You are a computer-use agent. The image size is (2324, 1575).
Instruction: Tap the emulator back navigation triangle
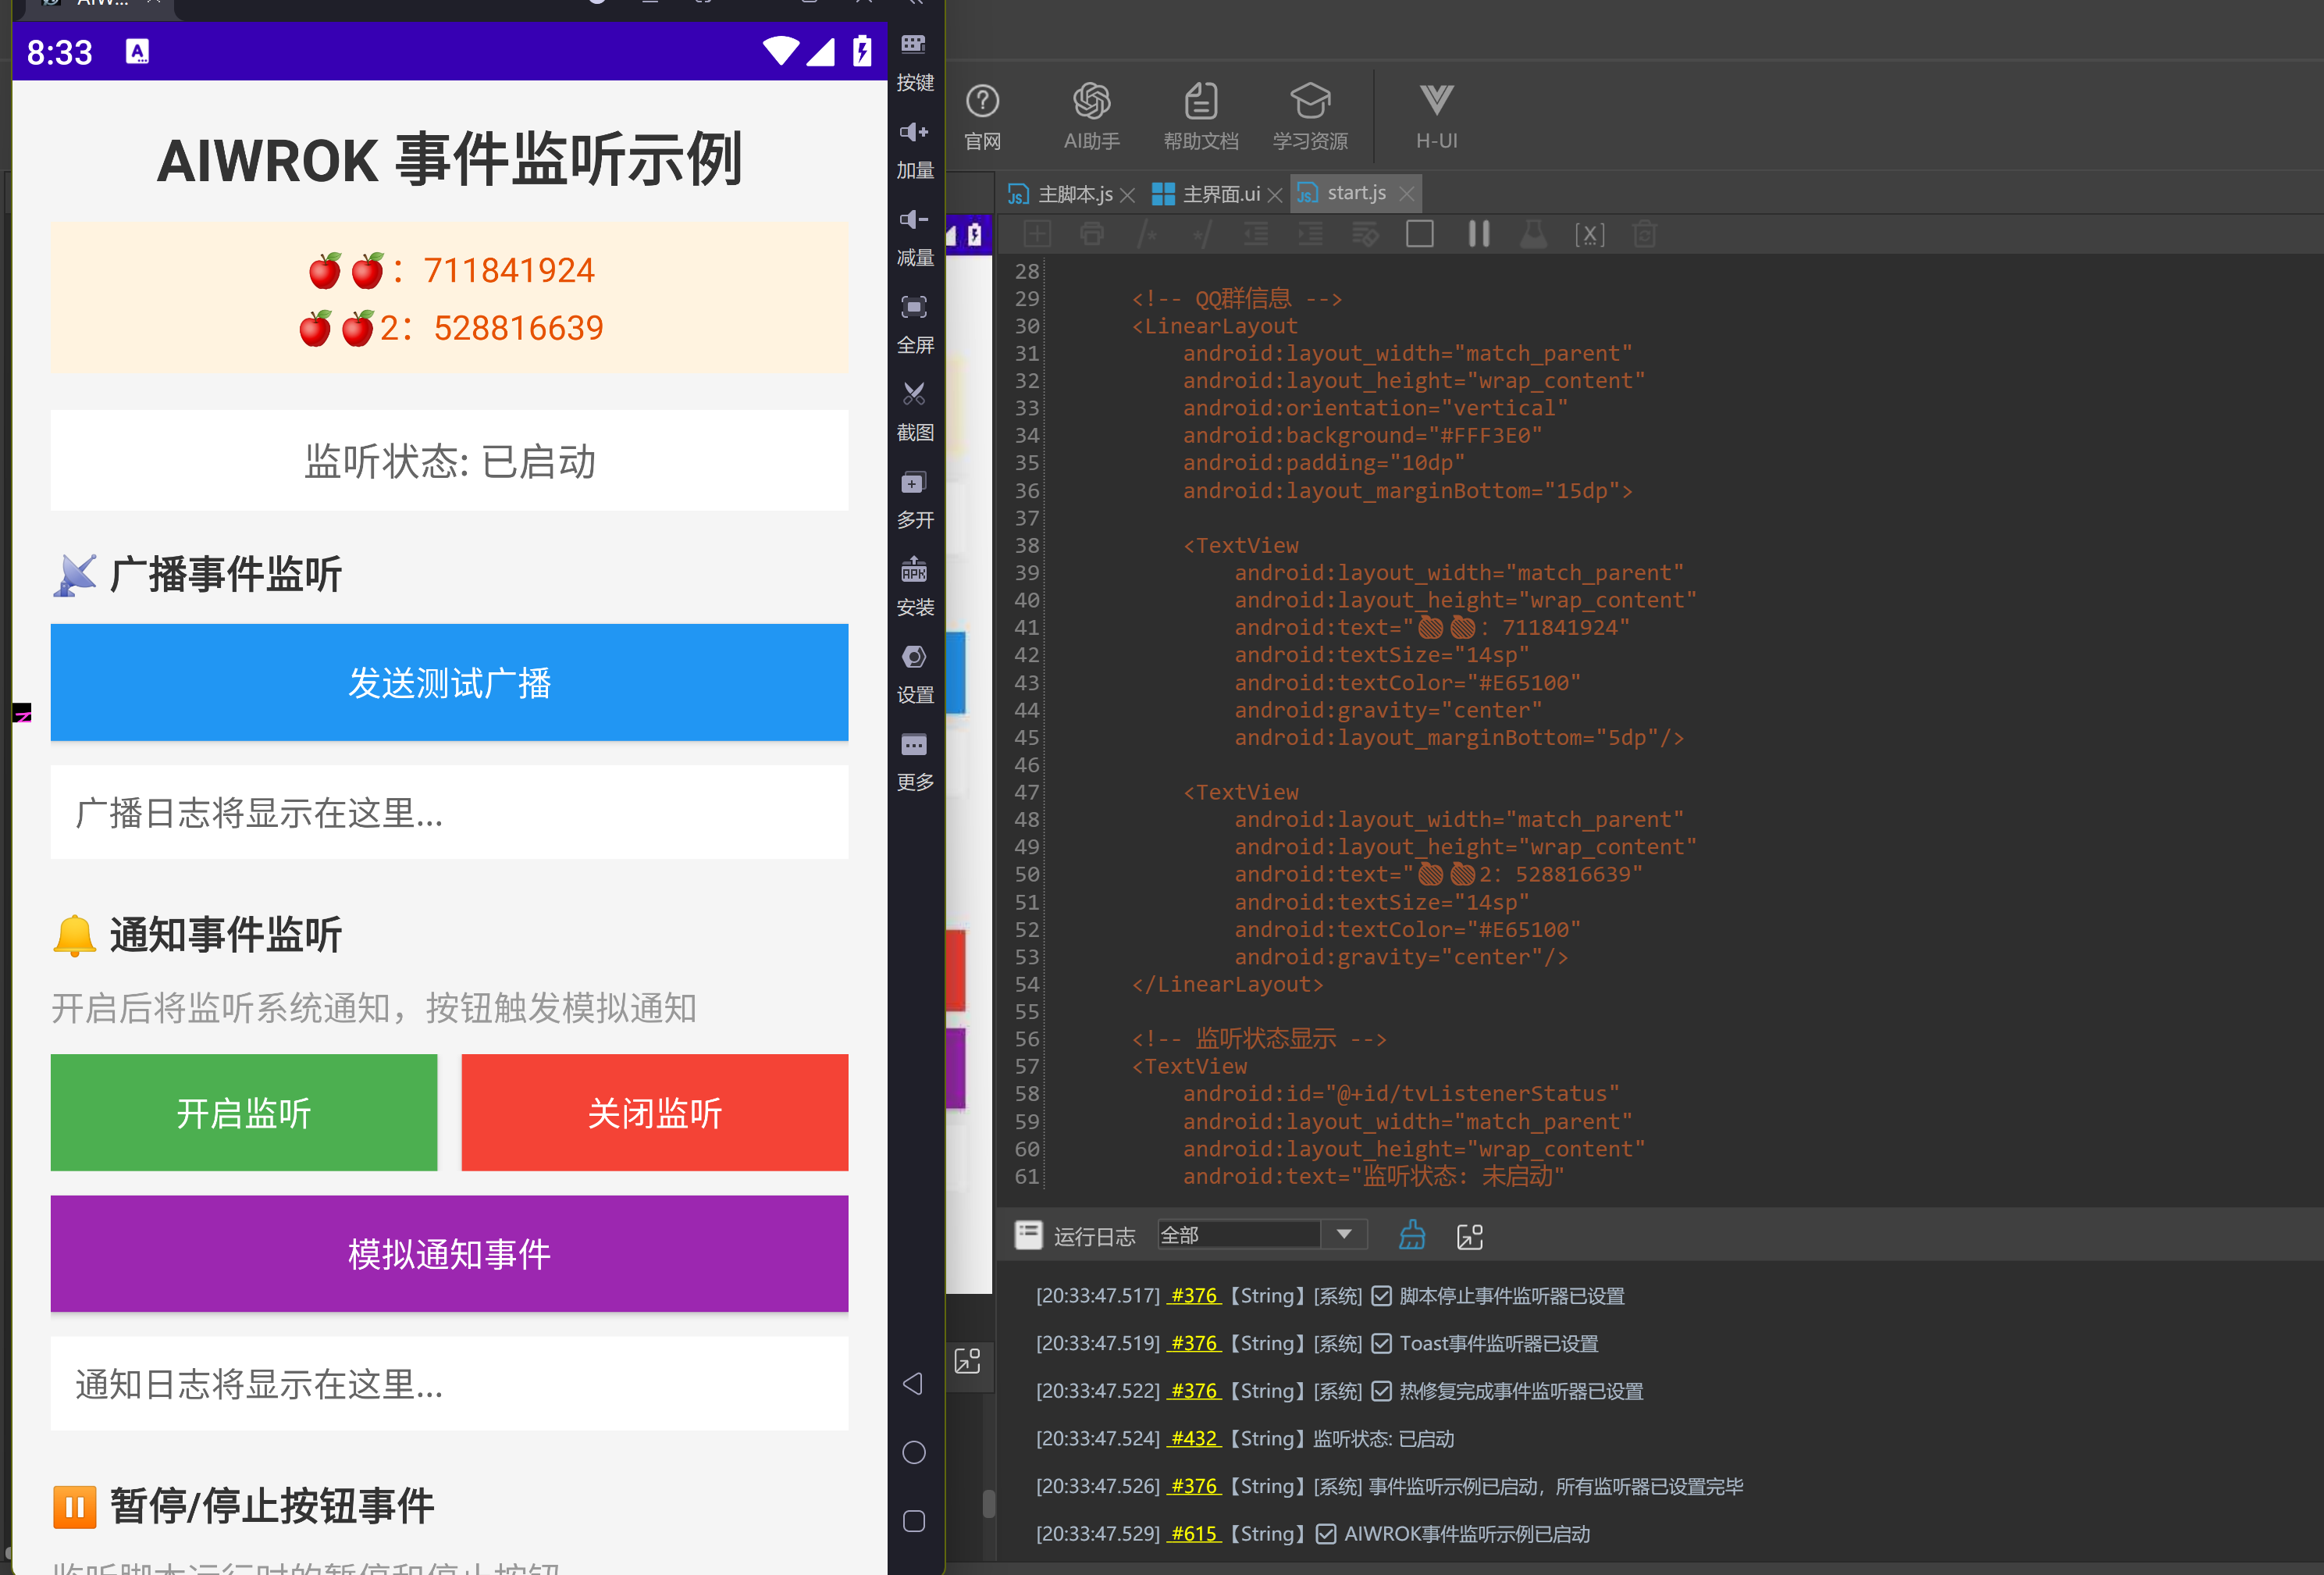(x=913, y=1384)
